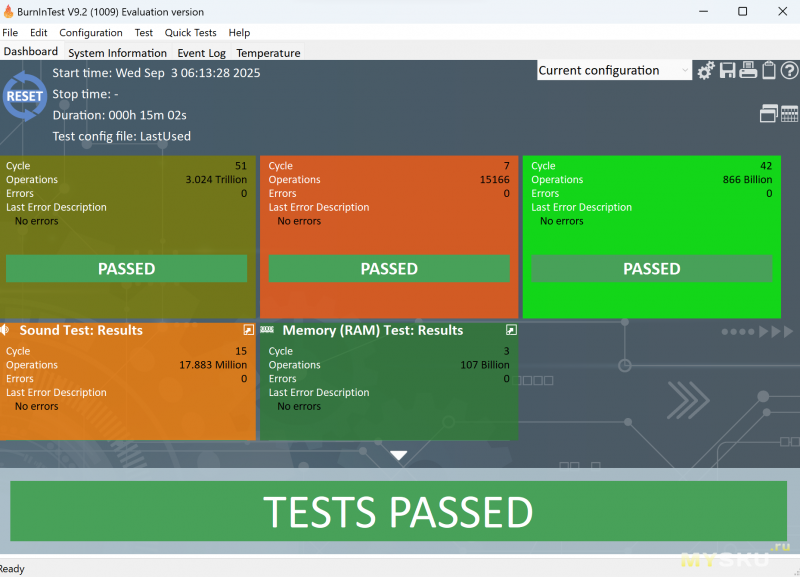The height and width of the screenshot is (577, 800).
Task: Click No errors text in Memory Test panel
Action: pos(299,406)
